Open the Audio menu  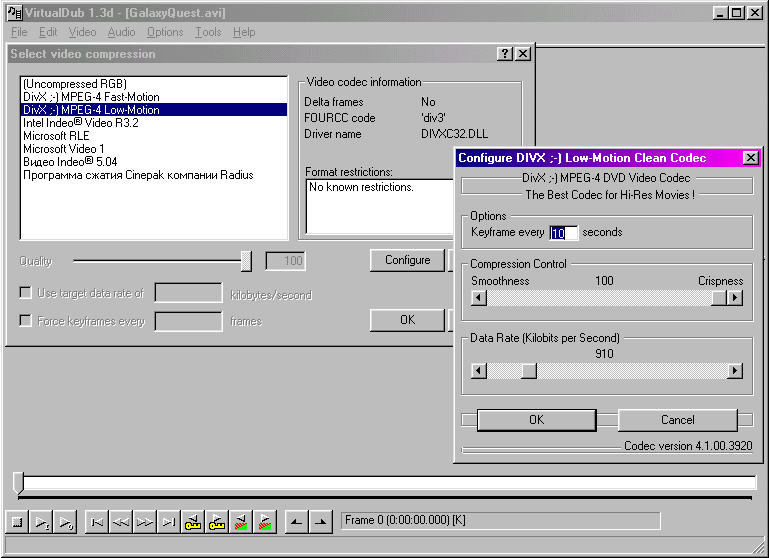tap(121, 32)
